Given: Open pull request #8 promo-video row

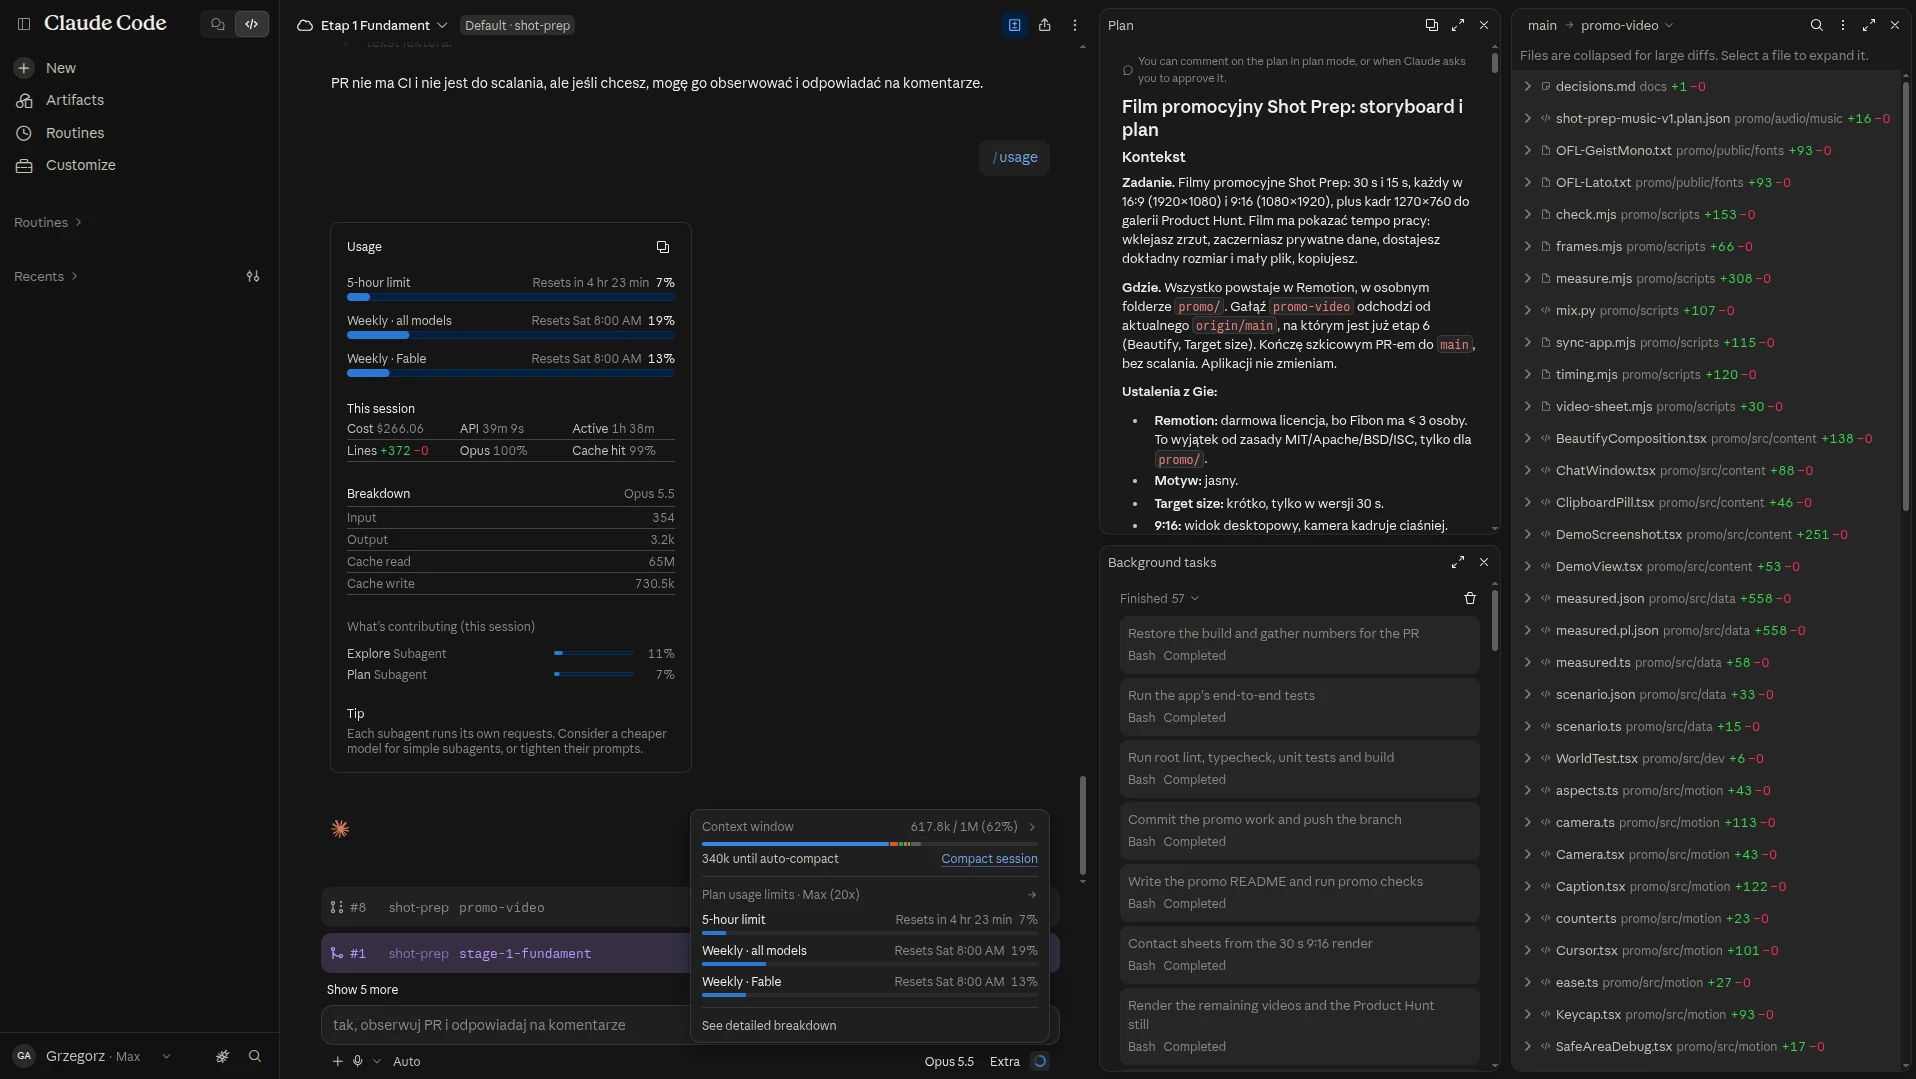Looking at the screenshot, I should 505,908.
